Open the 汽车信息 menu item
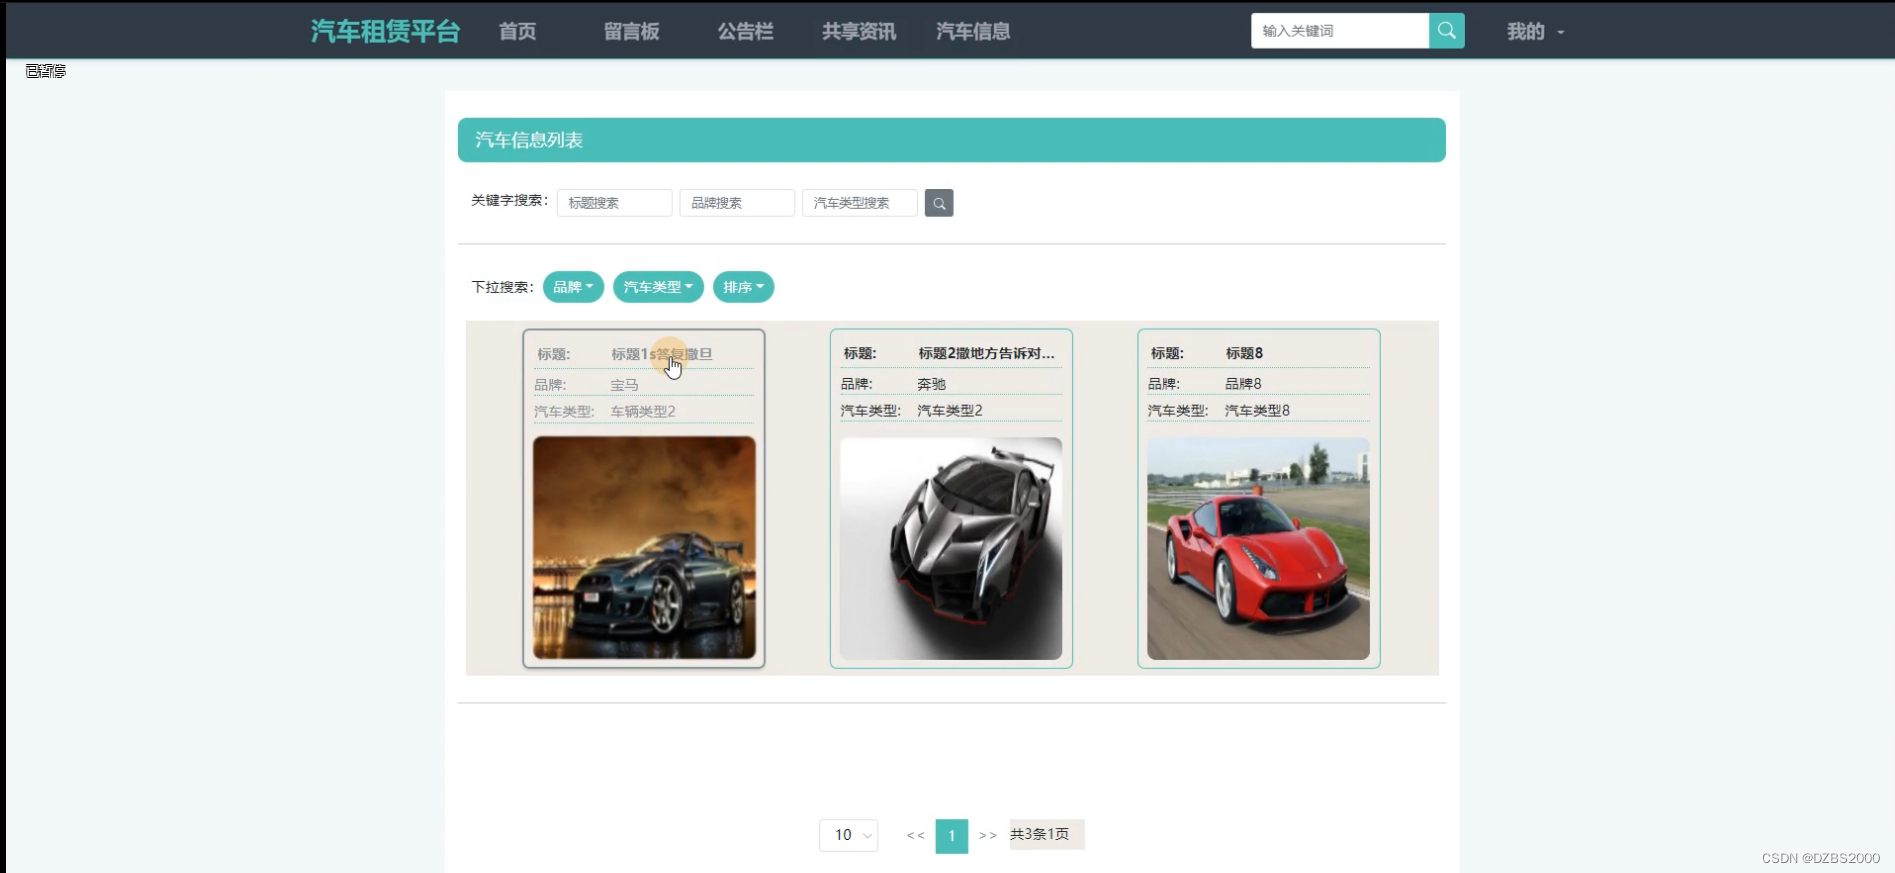Viewport: 1895px width, 873px height. pyautogui.click(x=973, y=31)
